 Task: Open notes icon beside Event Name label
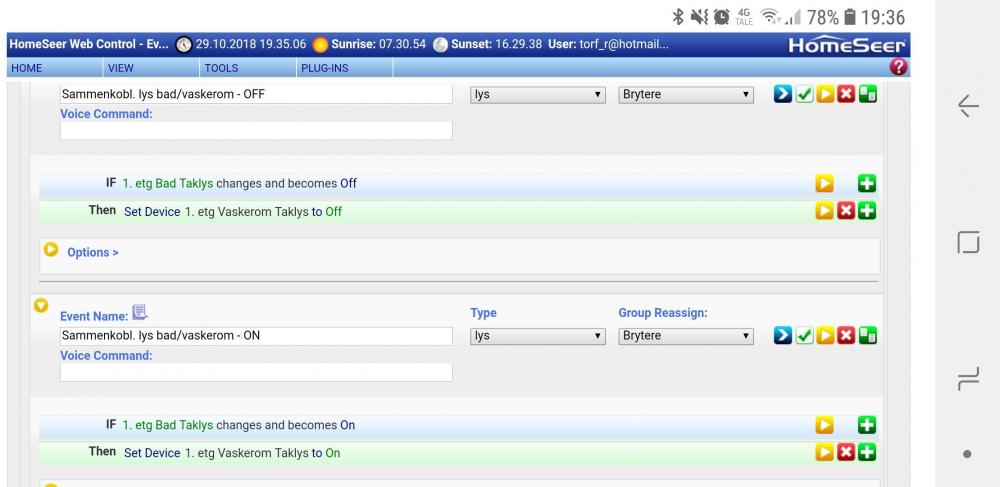click(x=140, y=312)
